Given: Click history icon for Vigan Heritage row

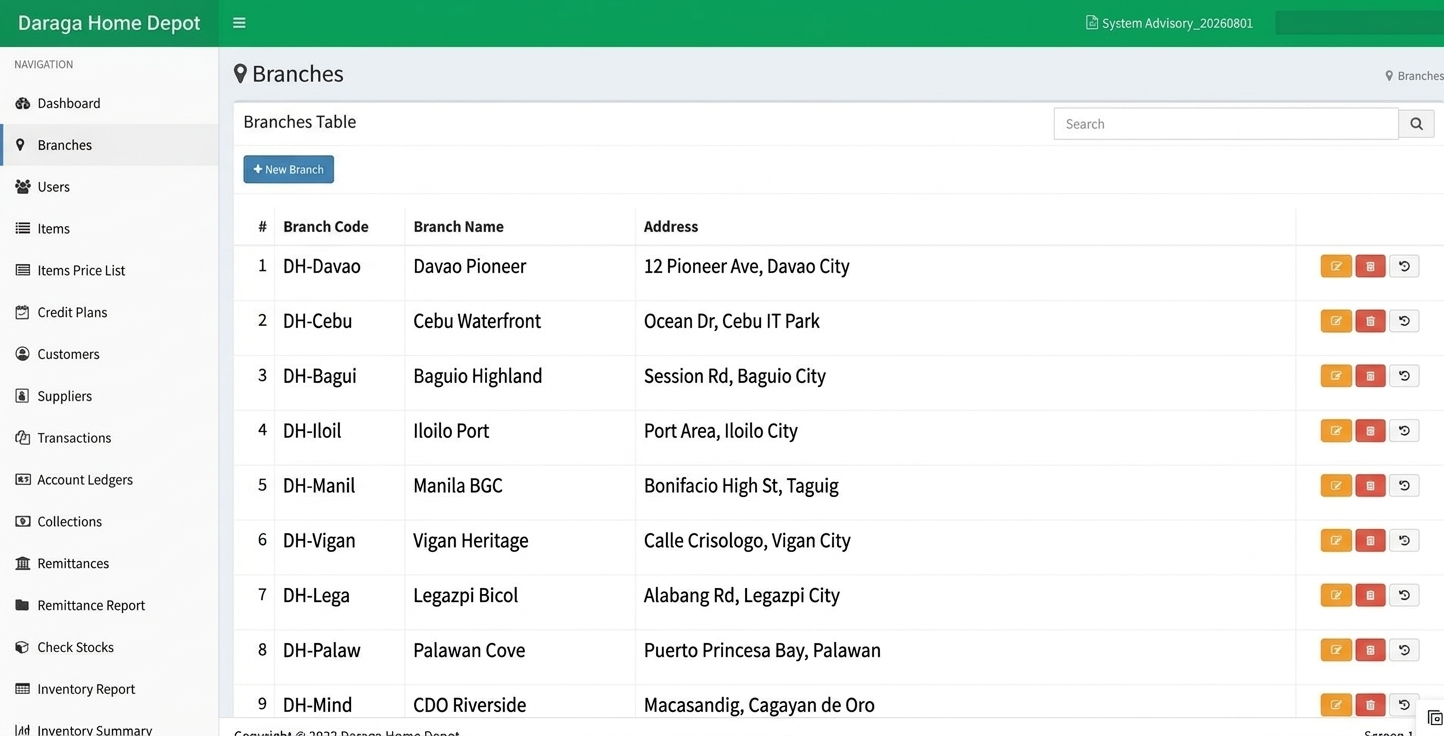Looking at the screenshot, I should click(1404, 541).
